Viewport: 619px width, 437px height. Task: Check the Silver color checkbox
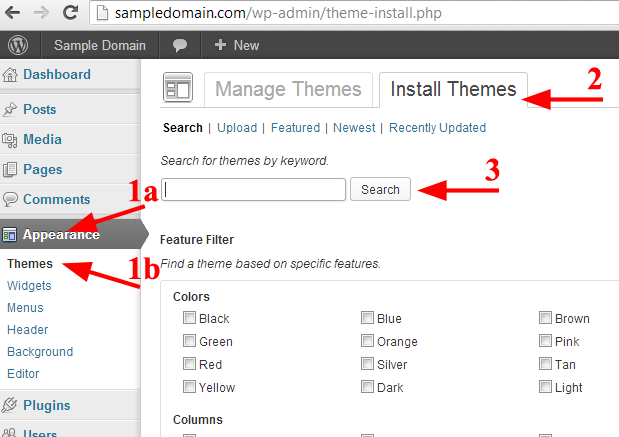[367, 364]
